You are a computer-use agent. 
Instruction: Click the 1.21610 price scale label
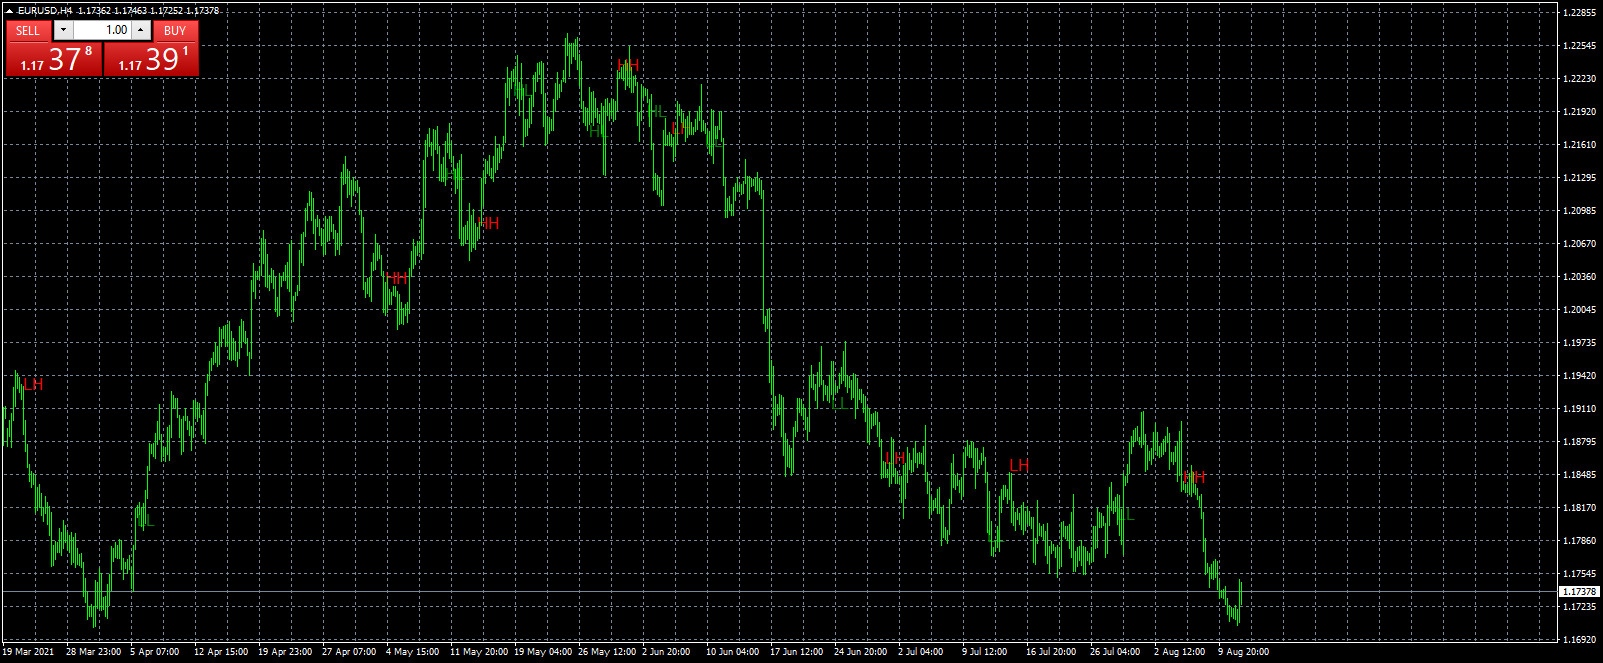click(1579, 145)
